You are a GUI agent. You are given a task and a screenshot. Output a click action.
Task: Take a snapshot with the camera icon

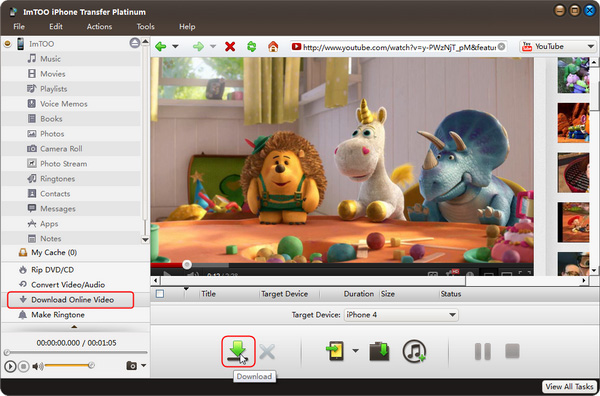coord(131,366)
